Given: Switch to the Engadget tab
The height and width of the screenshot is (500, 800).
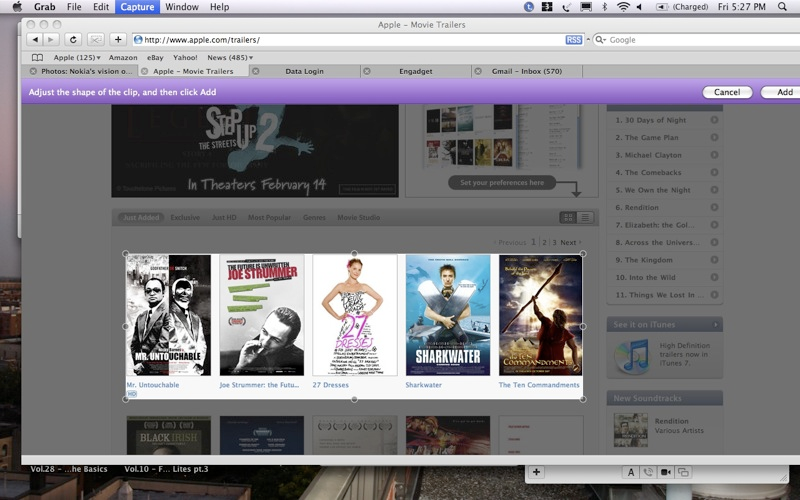Looking at the screenshot, I should 416,71.
